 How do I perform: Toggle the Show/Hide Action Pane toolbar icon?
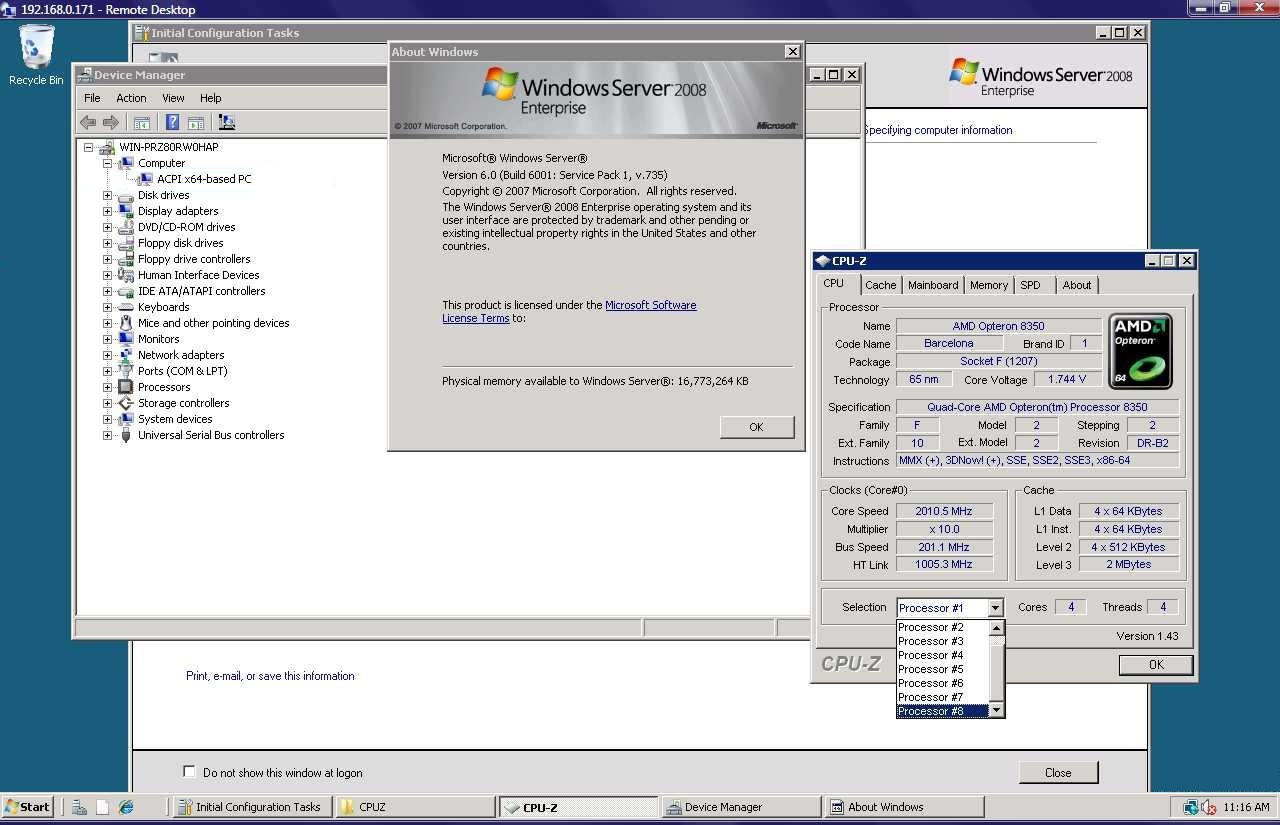(196, 122)
